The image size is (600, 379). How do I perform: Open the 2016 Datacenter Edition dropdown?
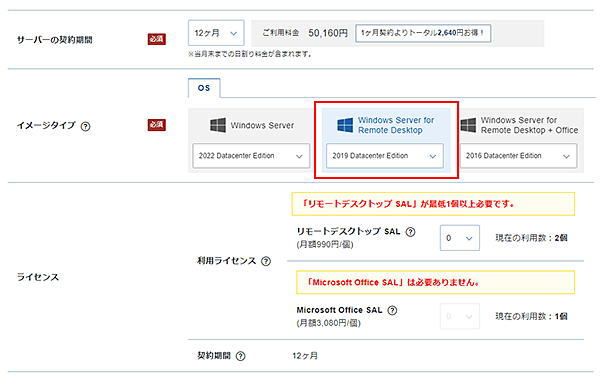[518, 156]
